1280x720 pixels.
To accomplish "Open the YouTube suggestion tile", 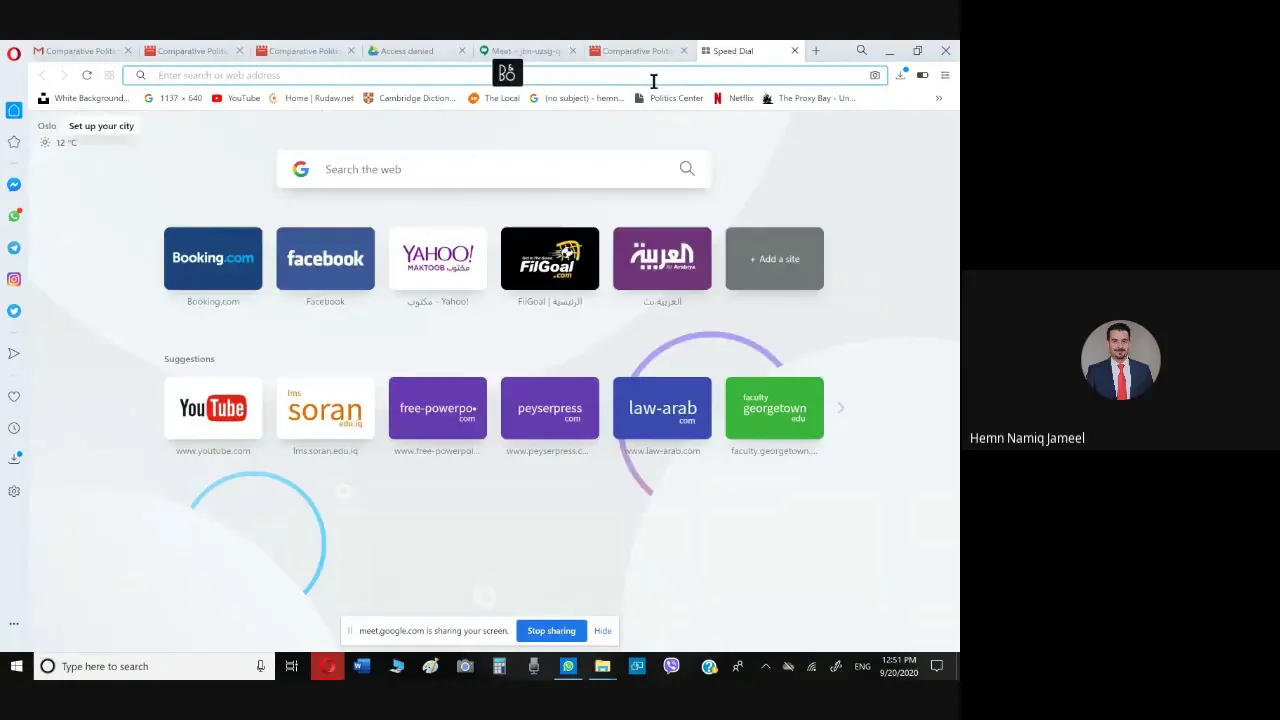I will (x=213, y=408).
